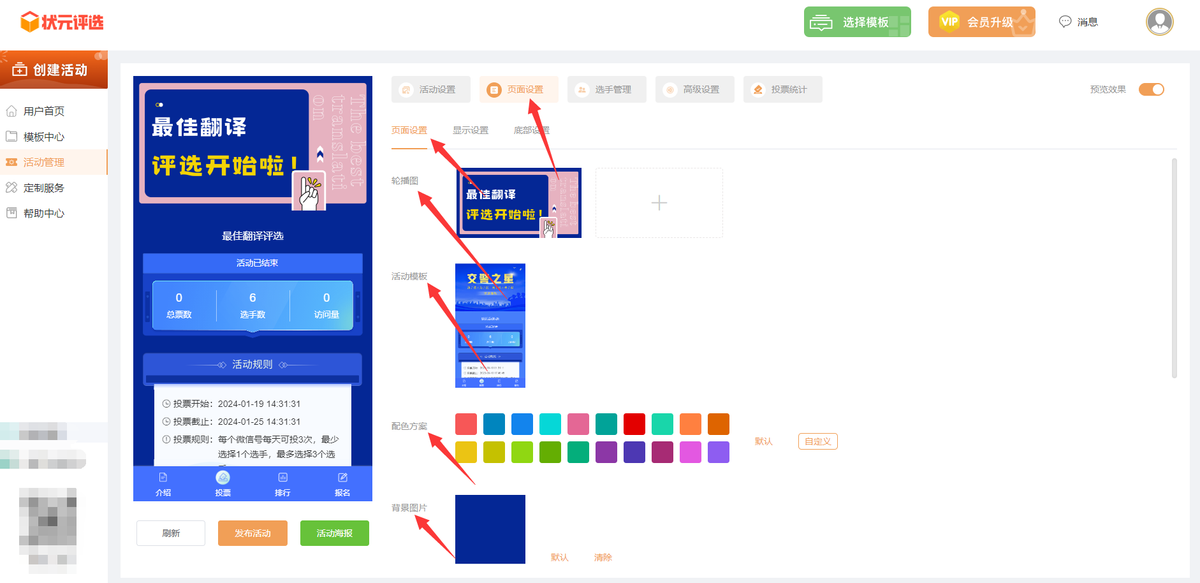Click the 介绍 icon in phone preview

pyautogui.click(x=163, y=478)
